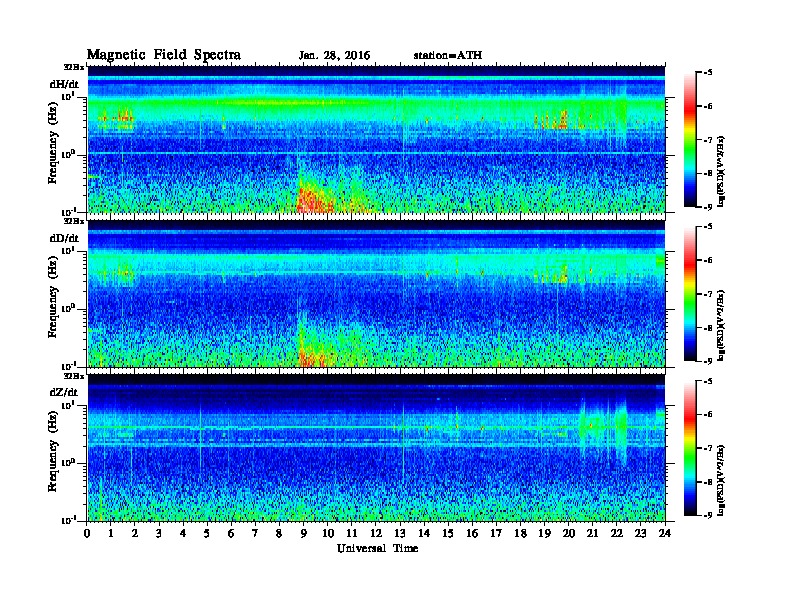The image size is (792, 612).
Task: Click hour 23 on the time axis
Action: (x=641, y=534)
